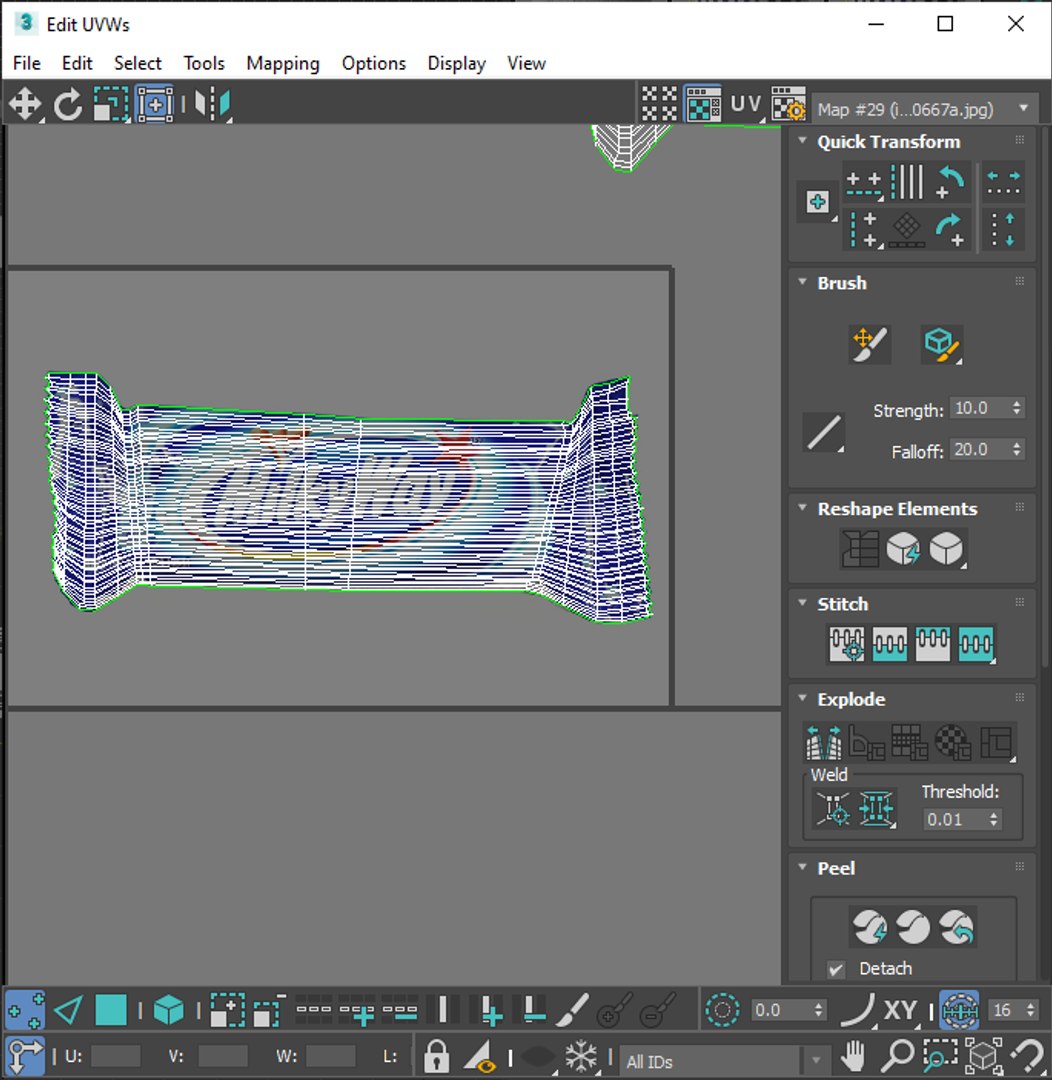
Task: Collapse the Brush rollout
Action: point(802,282)
